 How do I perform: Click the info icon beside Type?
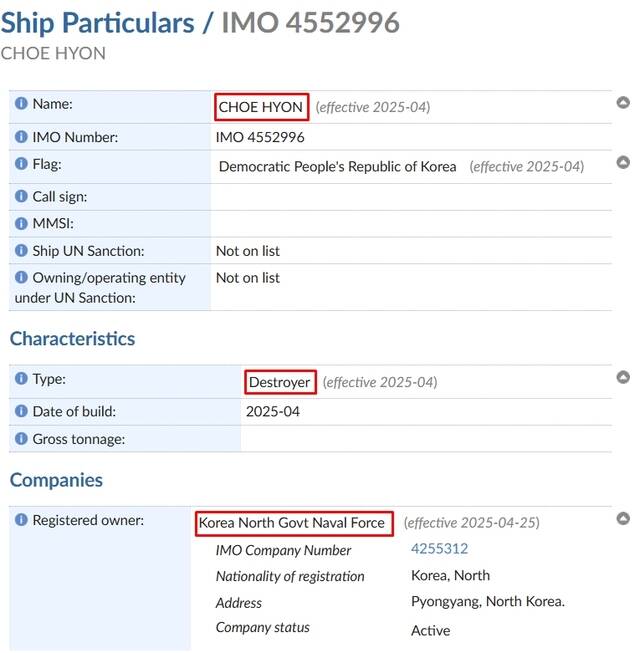(x=21, y=380)
